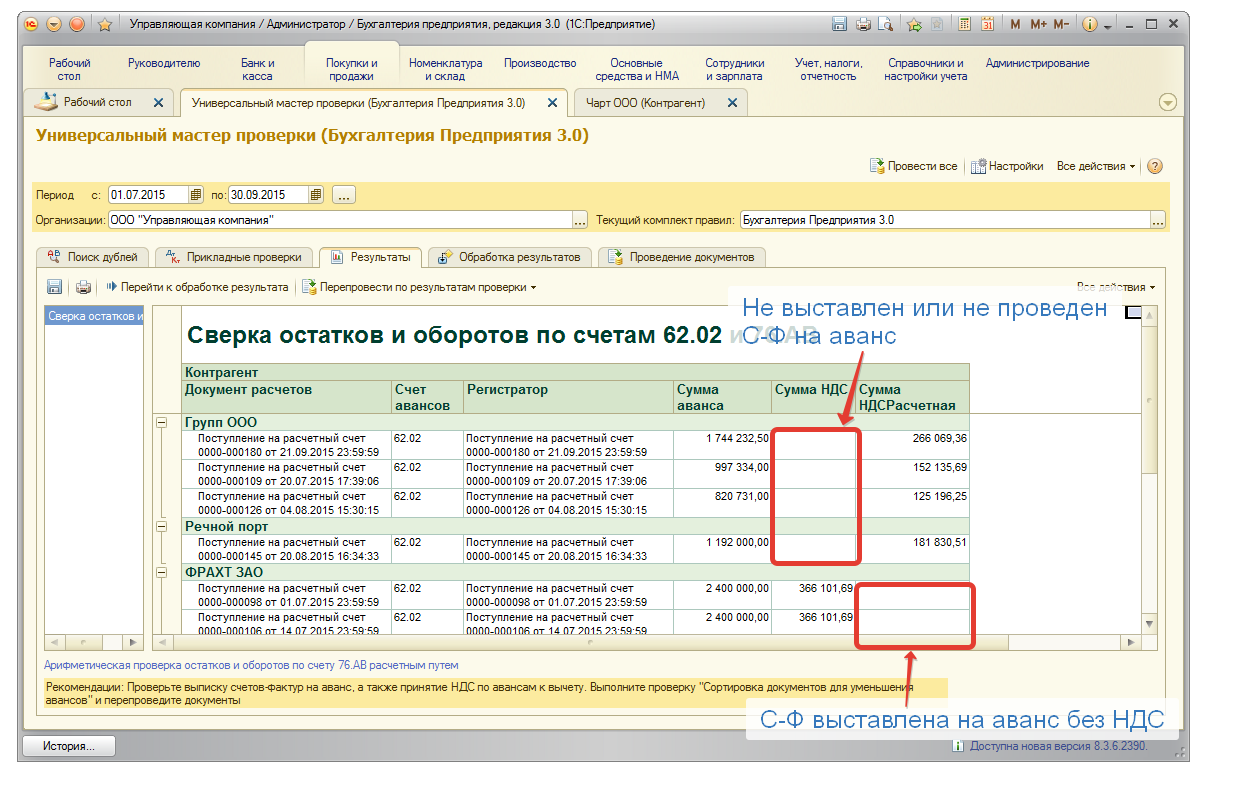Open calendar picker for the end date
Viewport: 1242px width, 794px height.
[316, 195]
